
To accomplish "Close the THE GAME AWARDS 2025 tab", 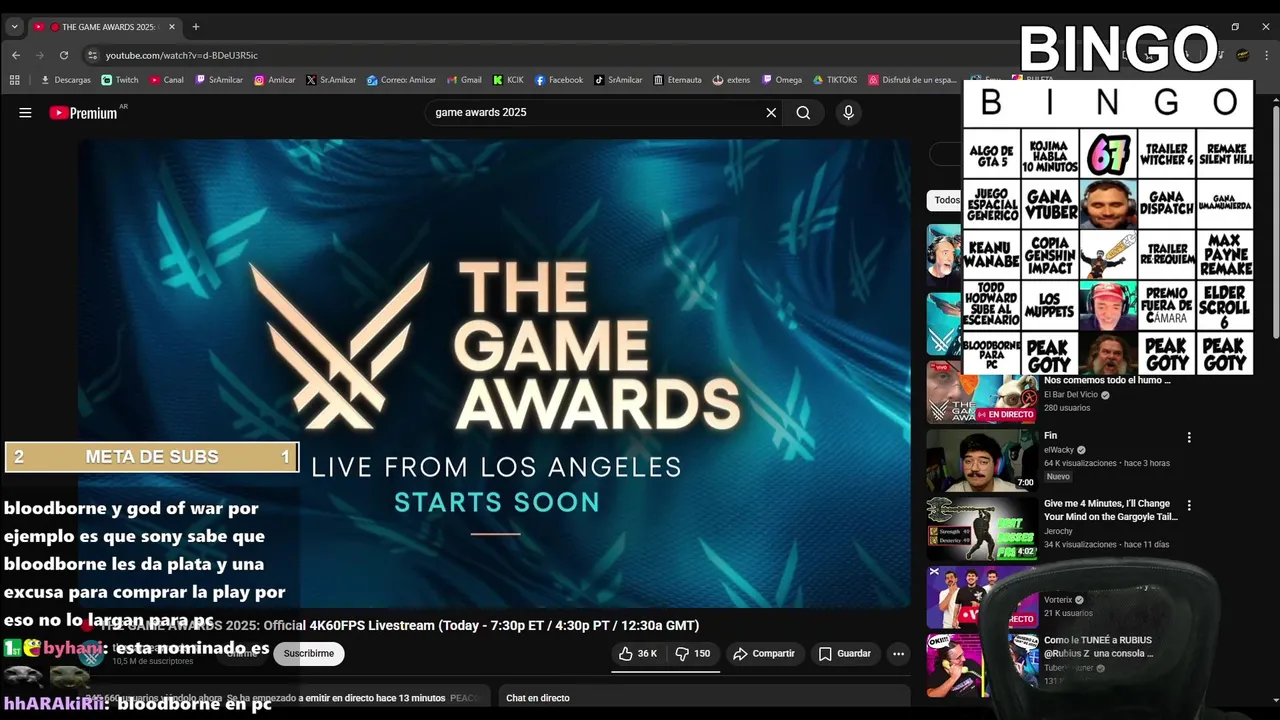I will click(172, 27).
